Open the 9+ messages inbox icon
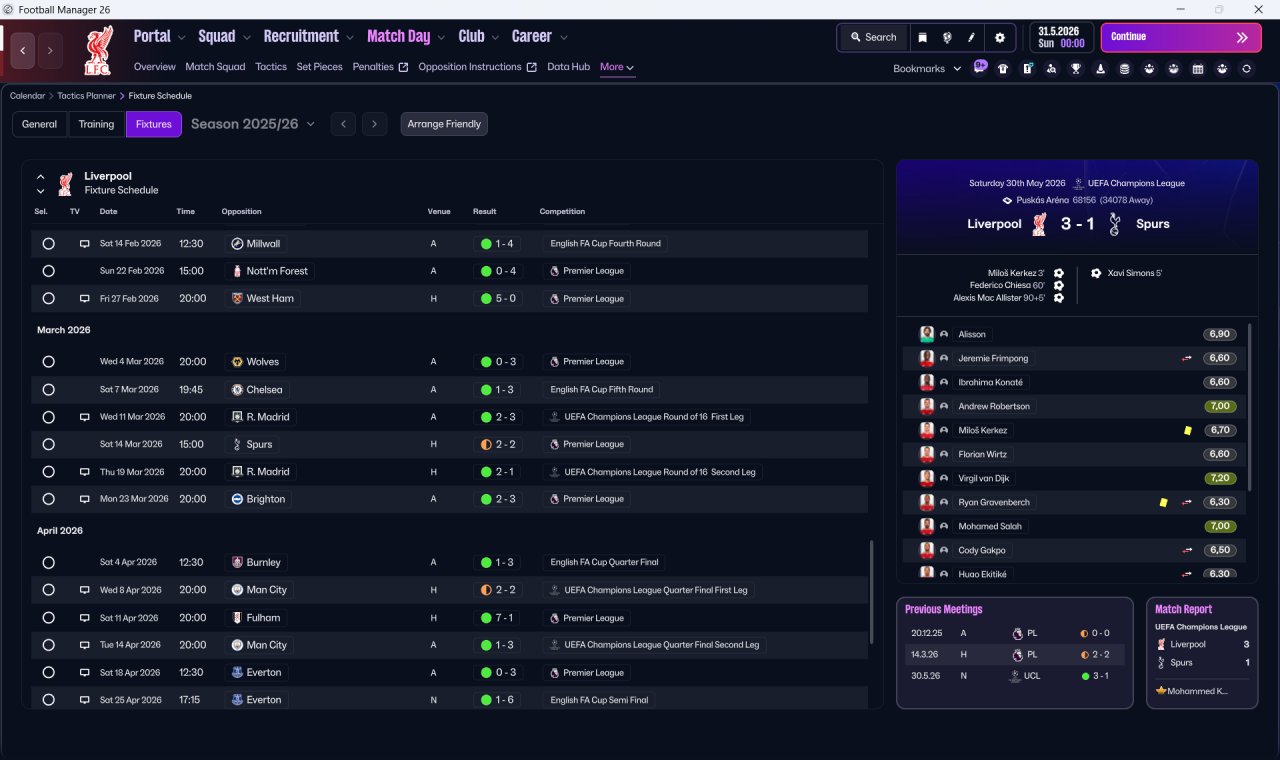 (980, 67)
